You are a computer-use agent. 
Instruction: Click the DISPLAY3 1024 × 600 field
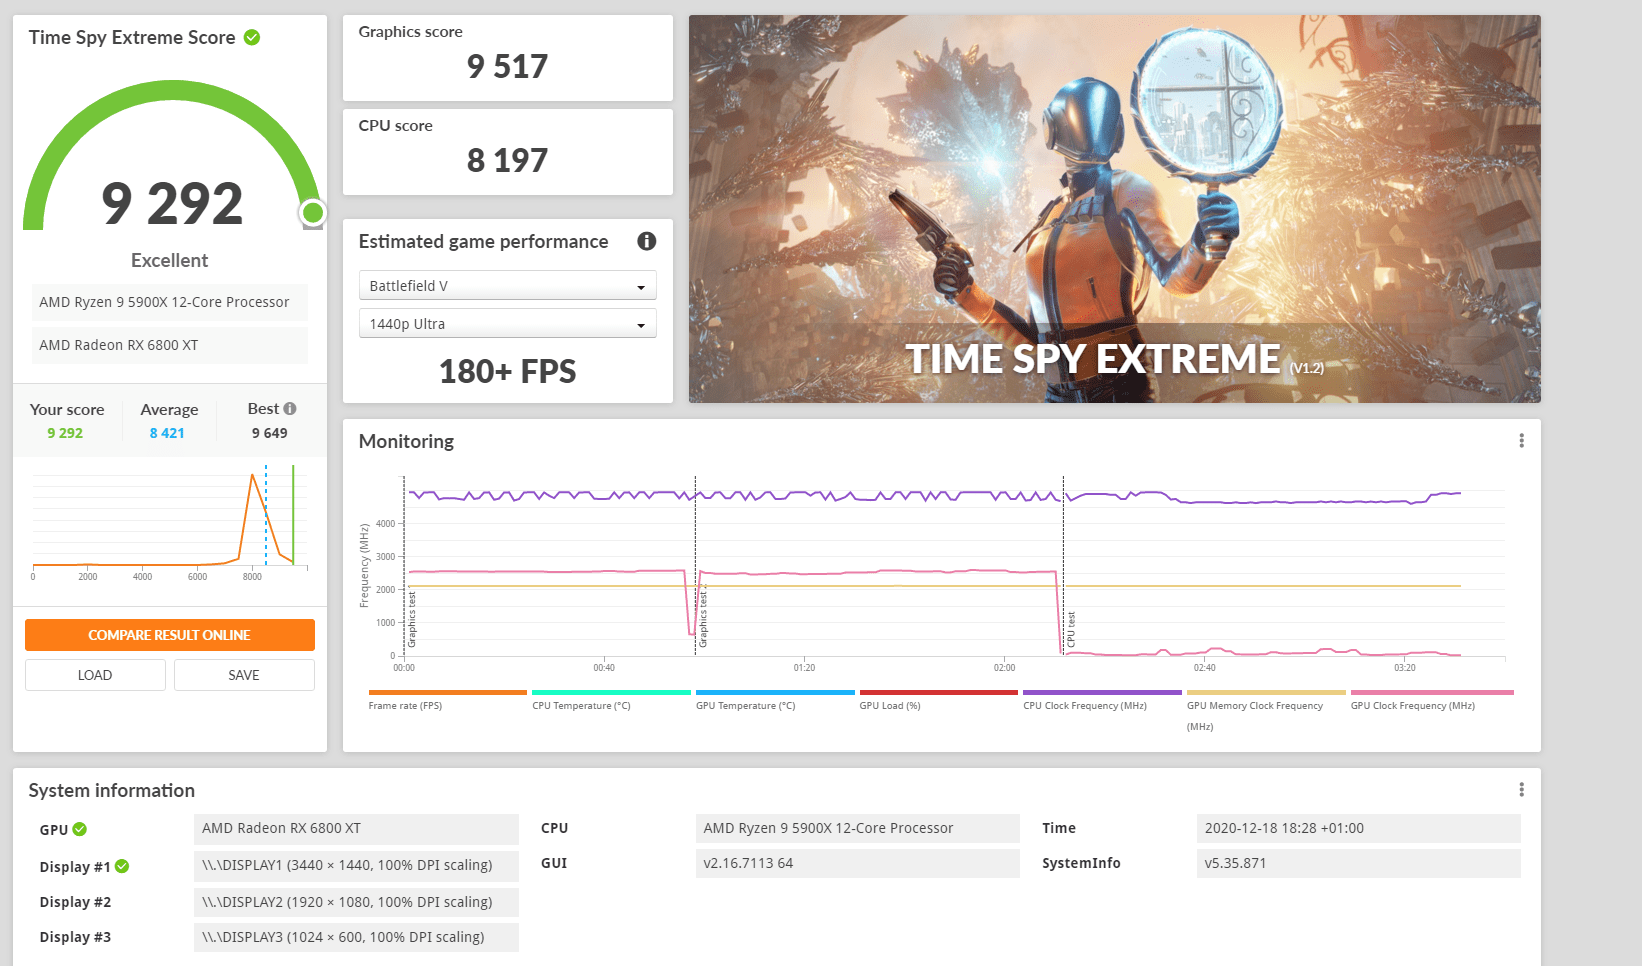pos(356,937)
